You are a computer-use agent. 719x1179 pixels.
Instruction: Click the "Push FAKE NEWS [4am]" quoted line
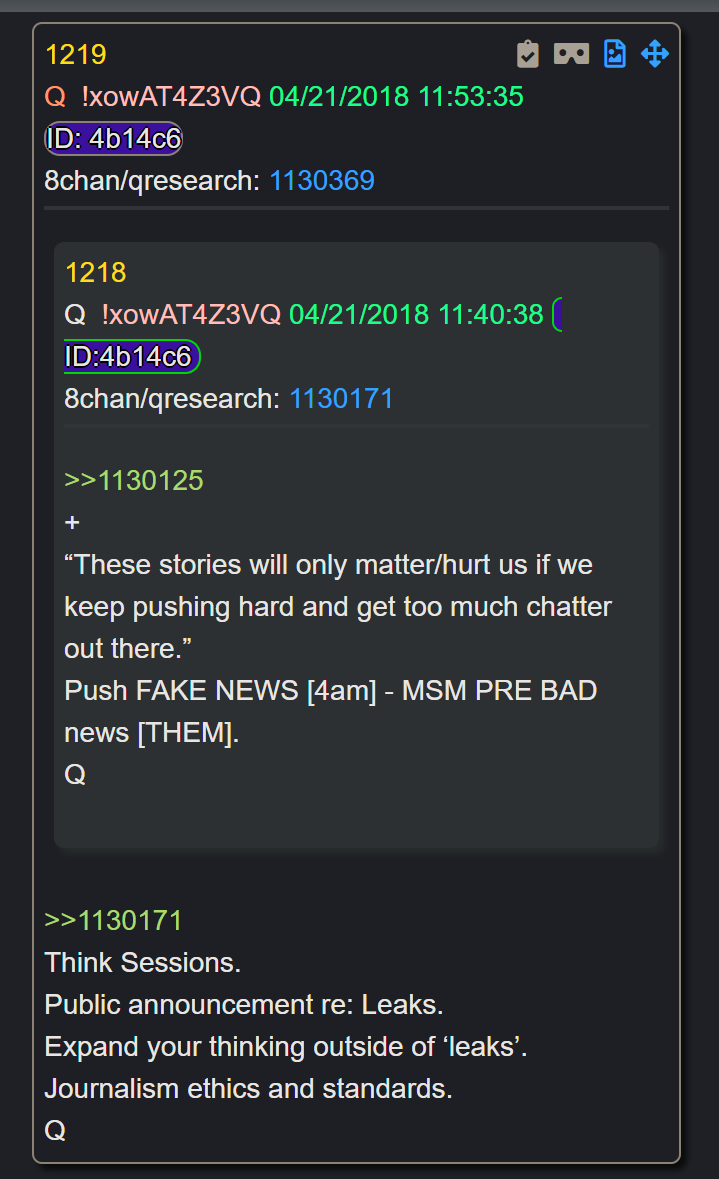coord(220,690)
